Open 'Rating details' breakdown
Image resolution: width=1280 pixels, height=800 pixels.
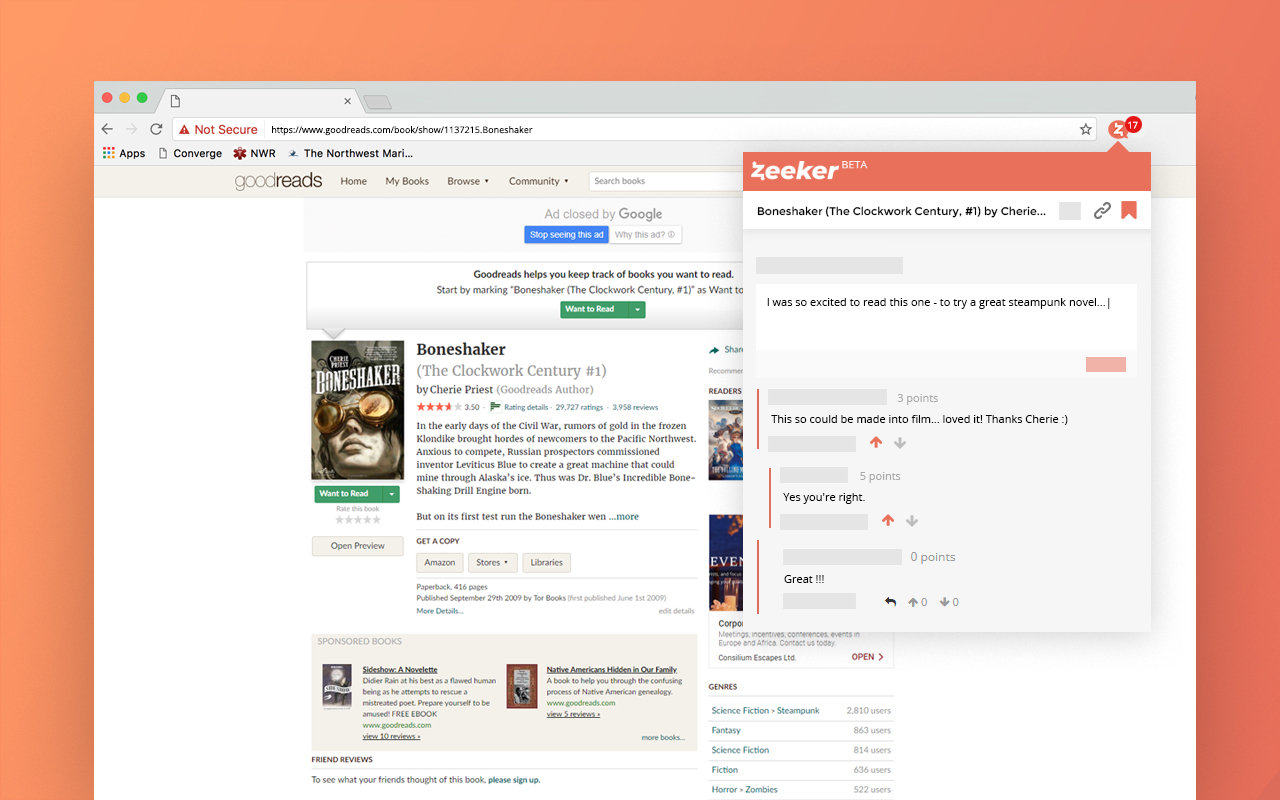pyautogui.click(x=526, y=407)
